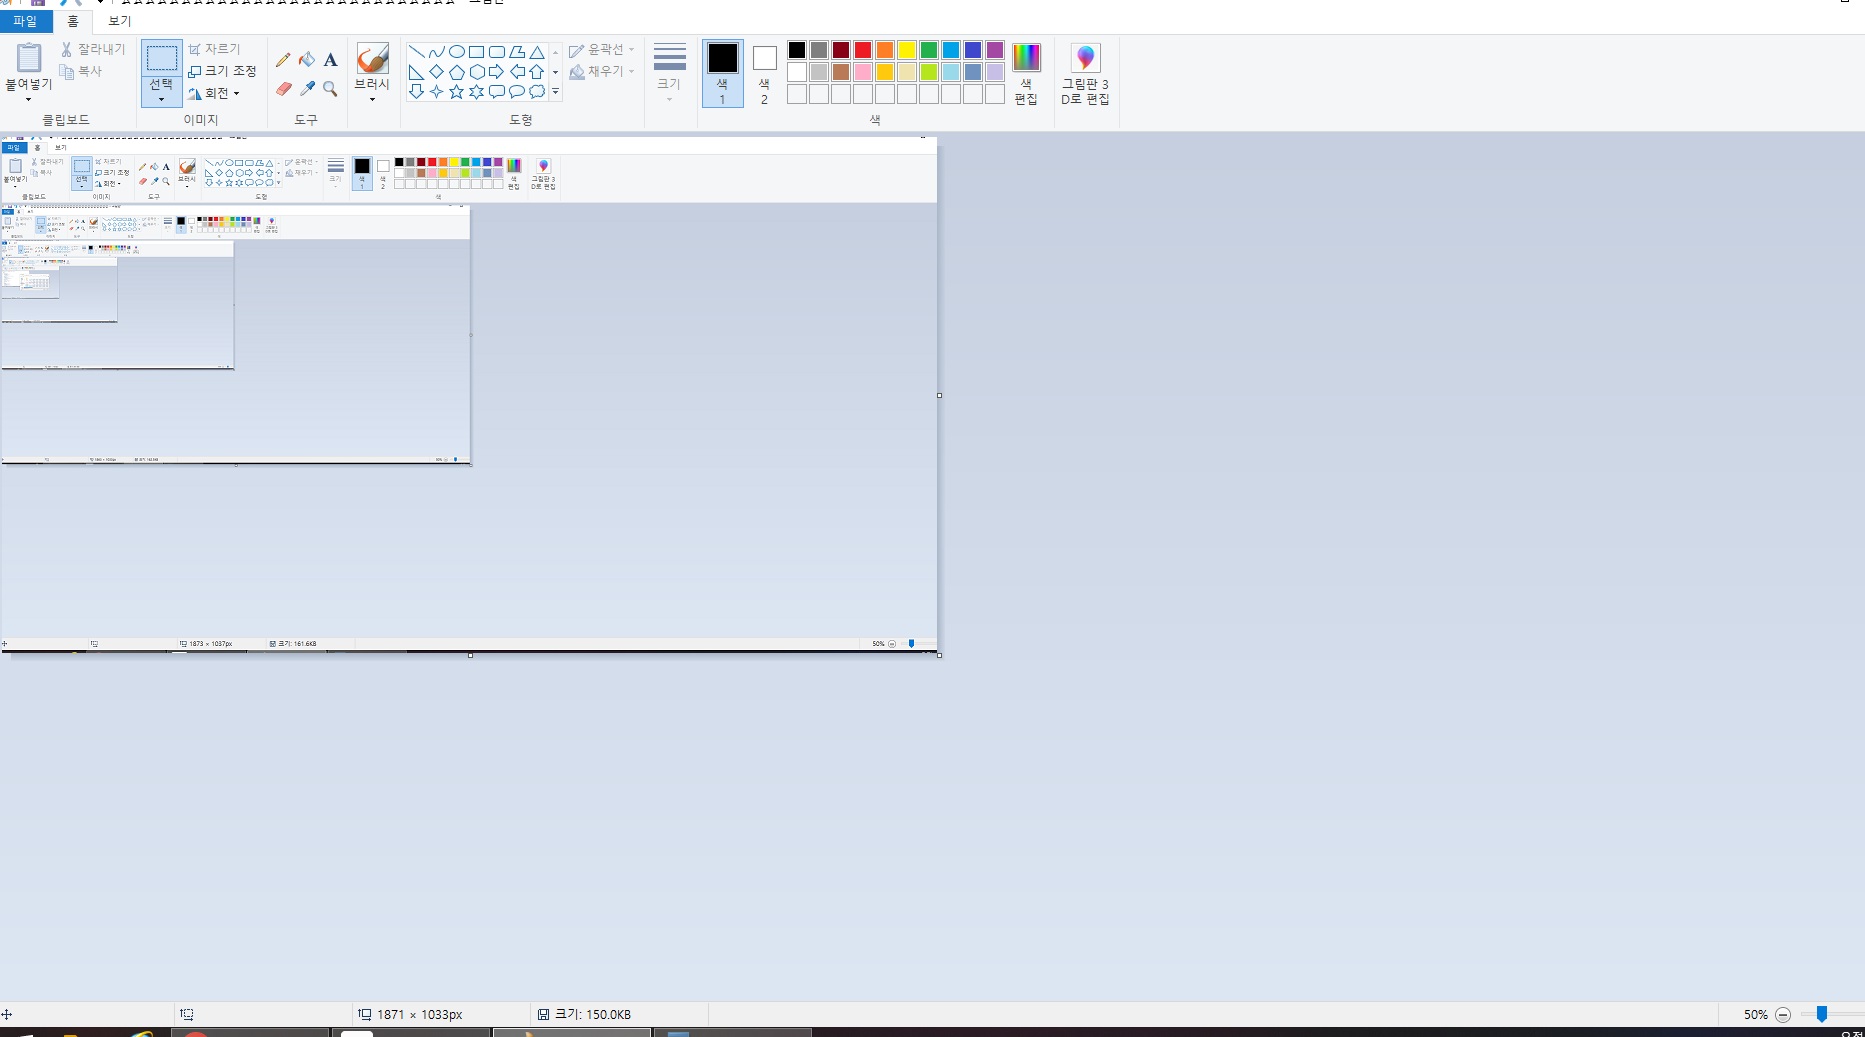Select the Color picker eyedropper tool
Image resolution: width=1865 pixels, height=1037 pixels.
(x=307, y=89)
